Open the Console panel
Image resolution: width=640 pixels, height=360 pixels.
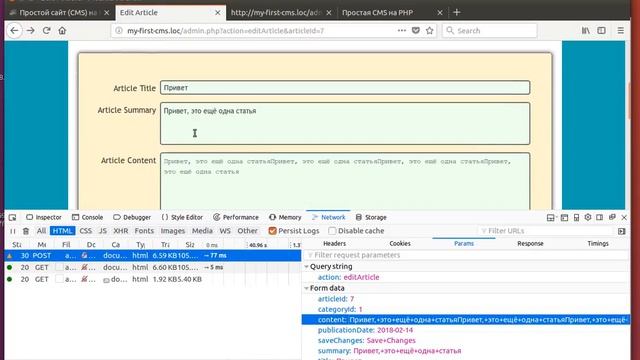point(87,218)
